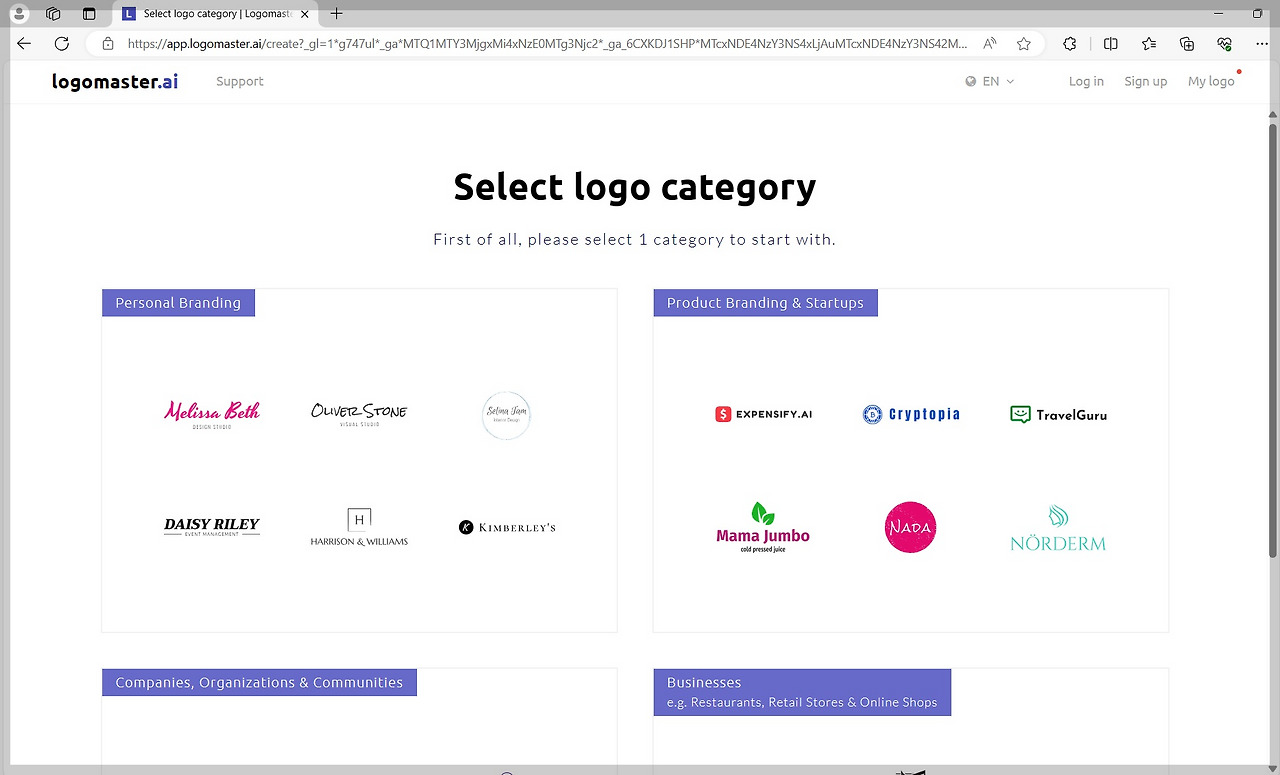The width and height of the screenshot is (1280, 775).
Task: View site information lock icon
Action: [108, 43]
